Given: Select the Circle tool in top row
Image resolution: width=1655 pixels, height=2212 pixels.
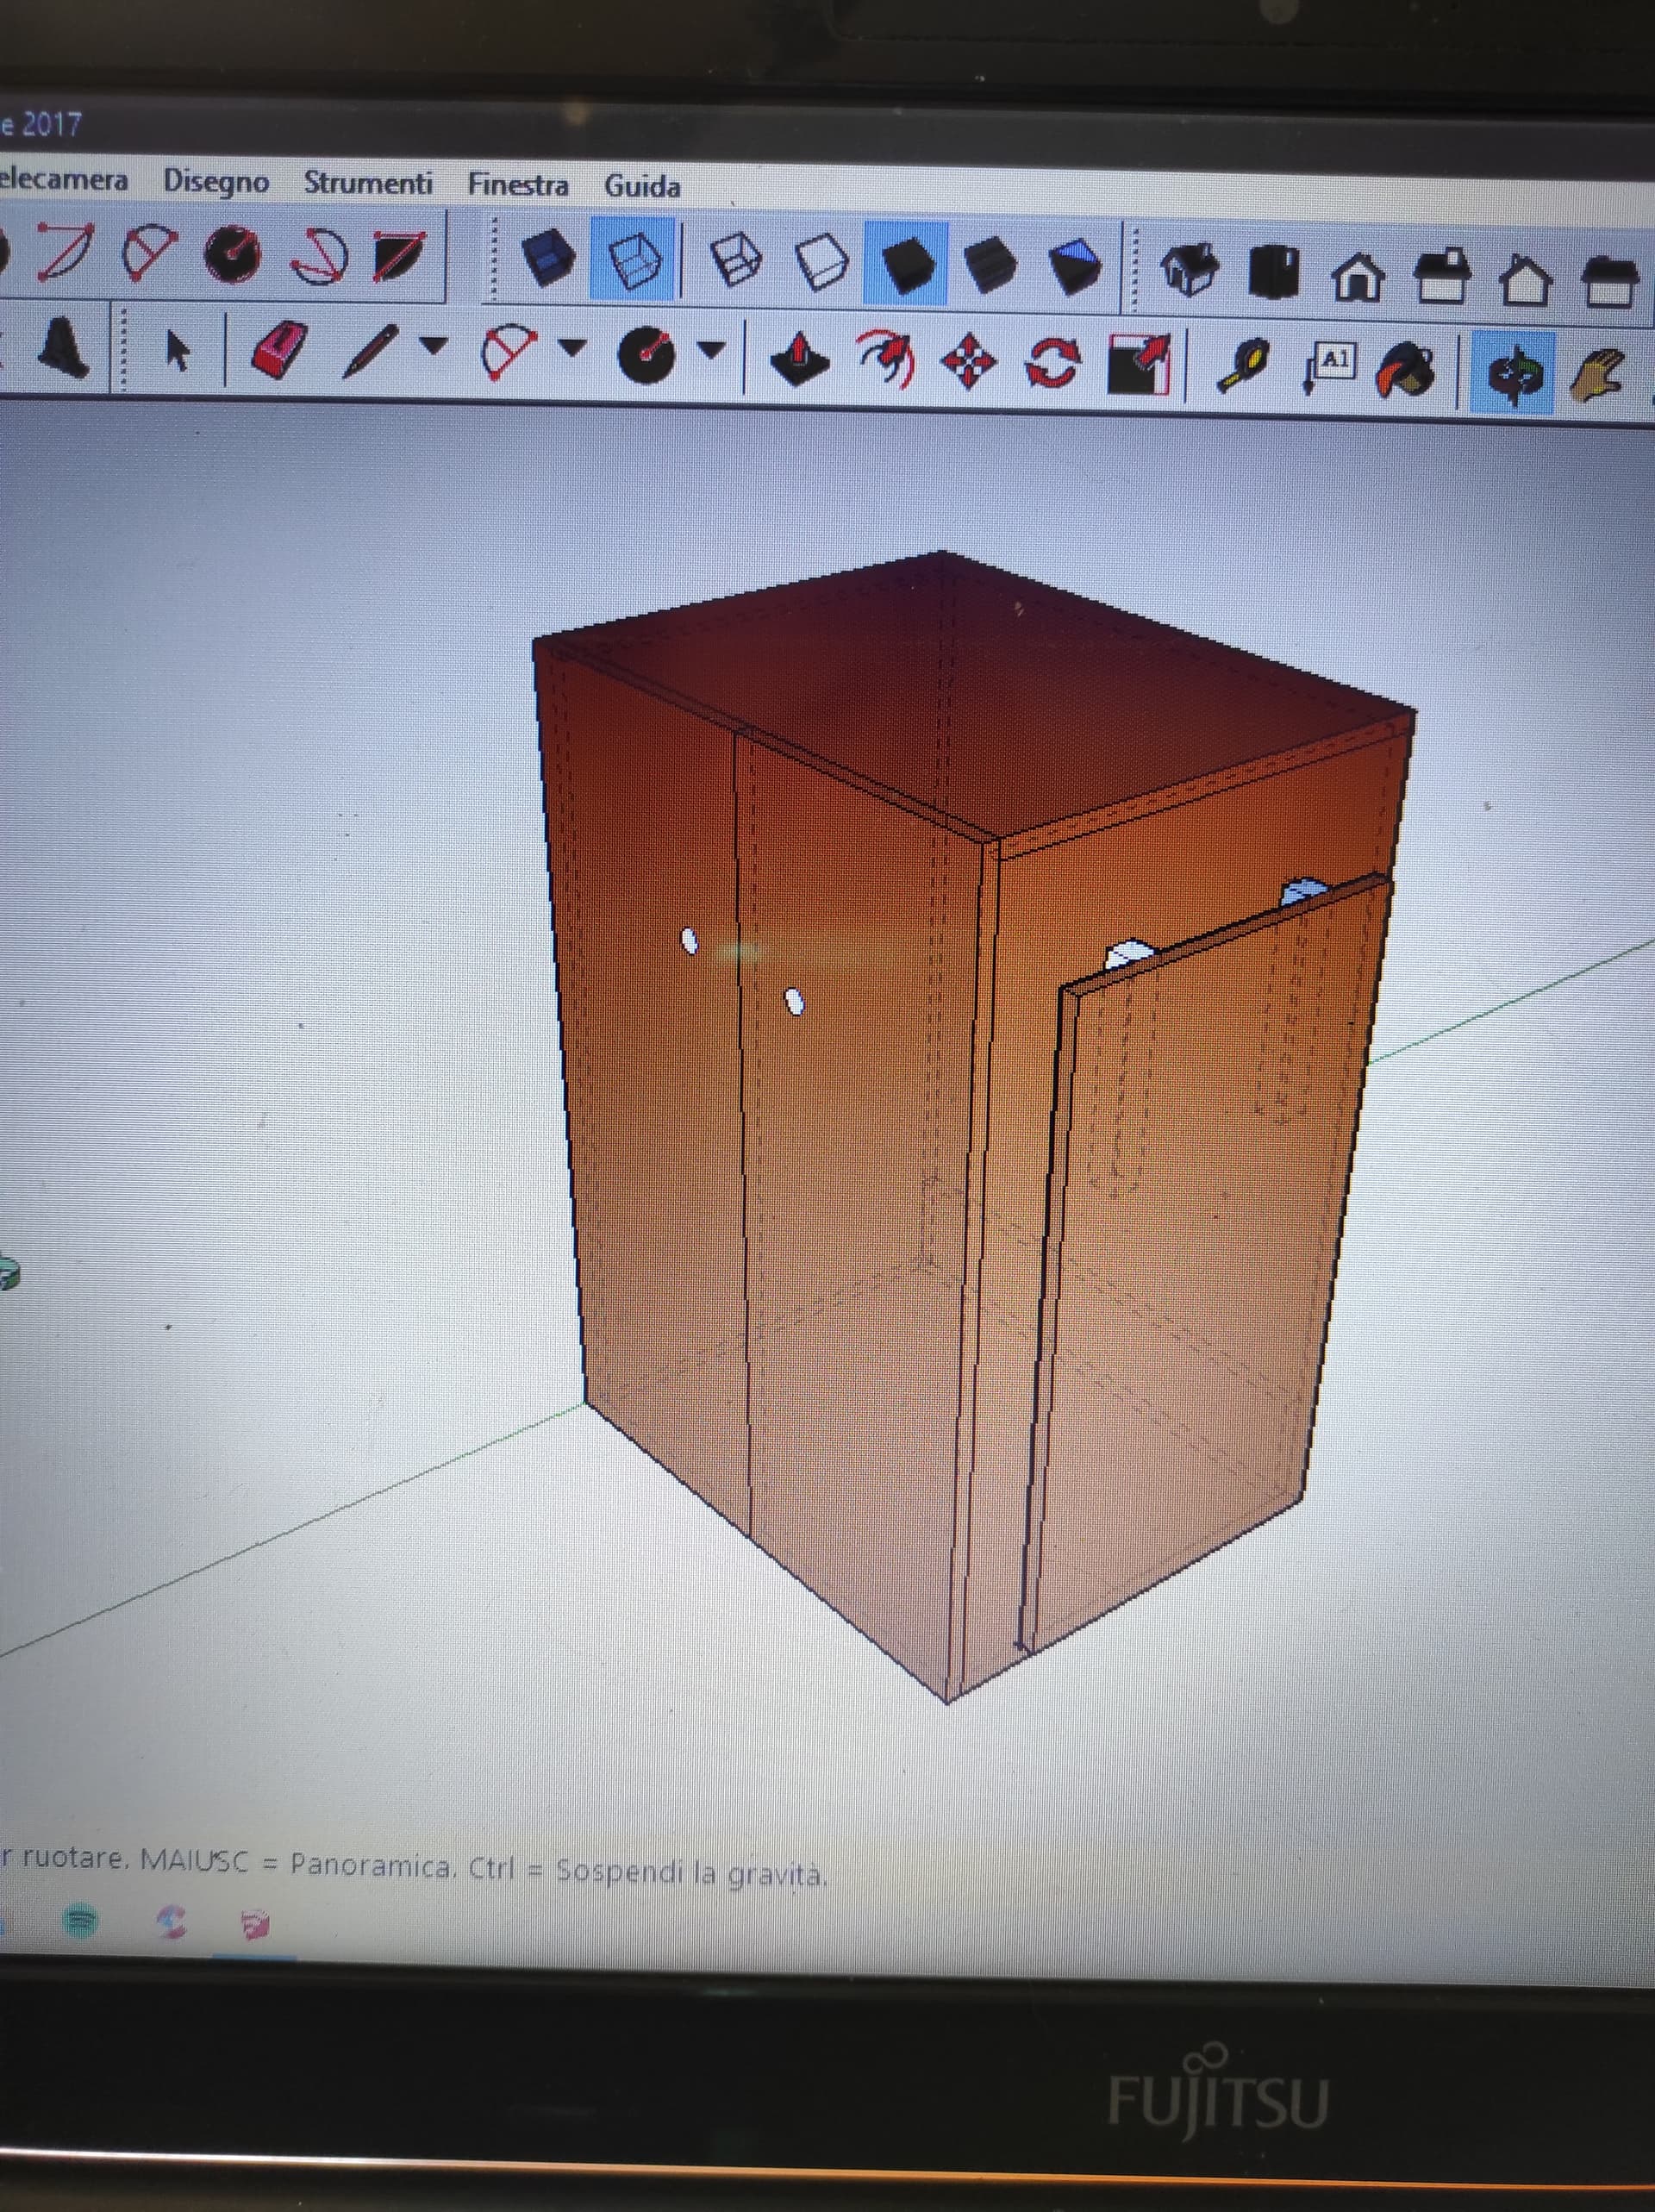Looking at the screenshot, I should [232, 254].
